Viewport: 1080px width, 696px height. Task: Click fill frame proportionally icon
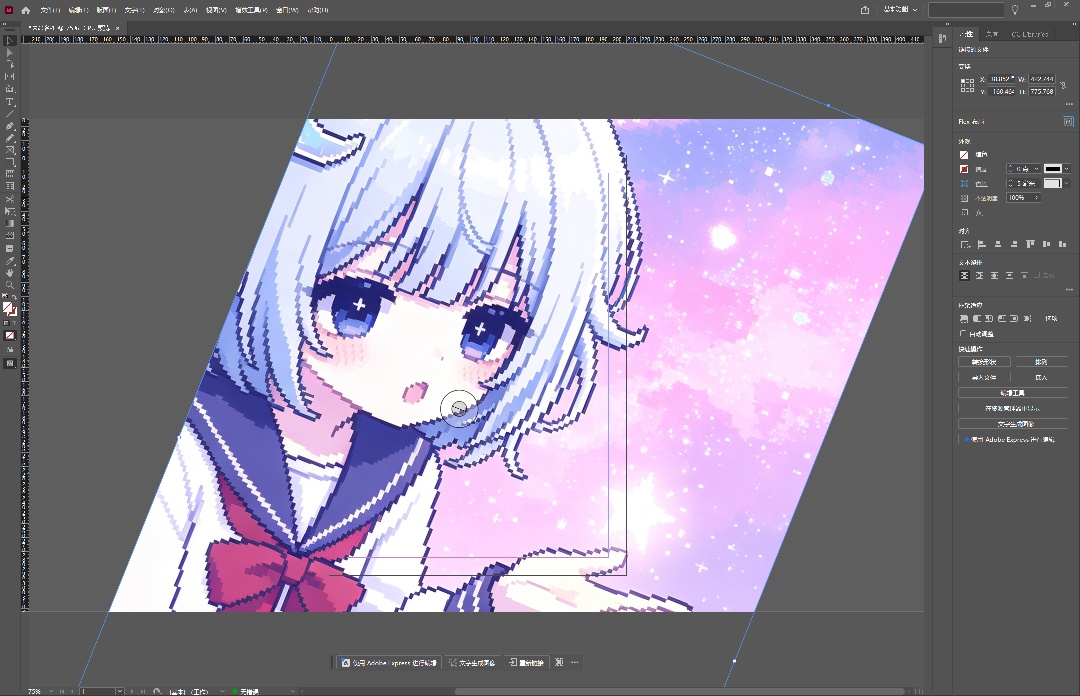pos(964,318)
